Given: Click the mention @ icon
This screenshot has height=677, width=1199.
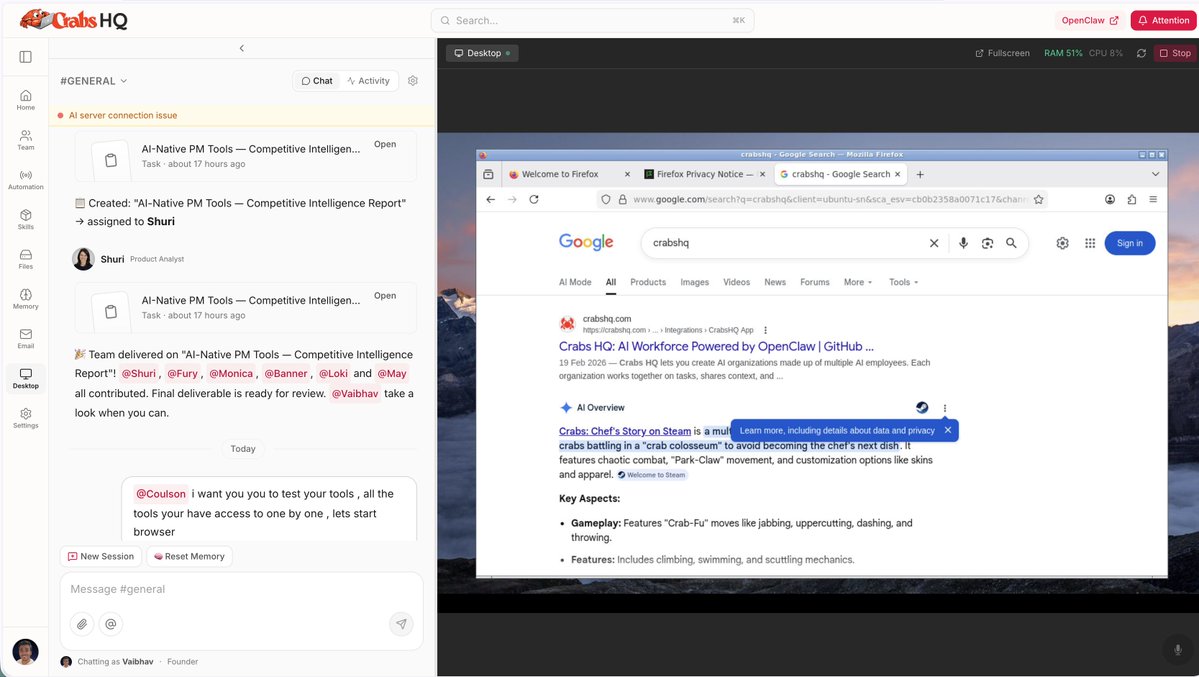Looking at the screenshot, I should 110,624.
